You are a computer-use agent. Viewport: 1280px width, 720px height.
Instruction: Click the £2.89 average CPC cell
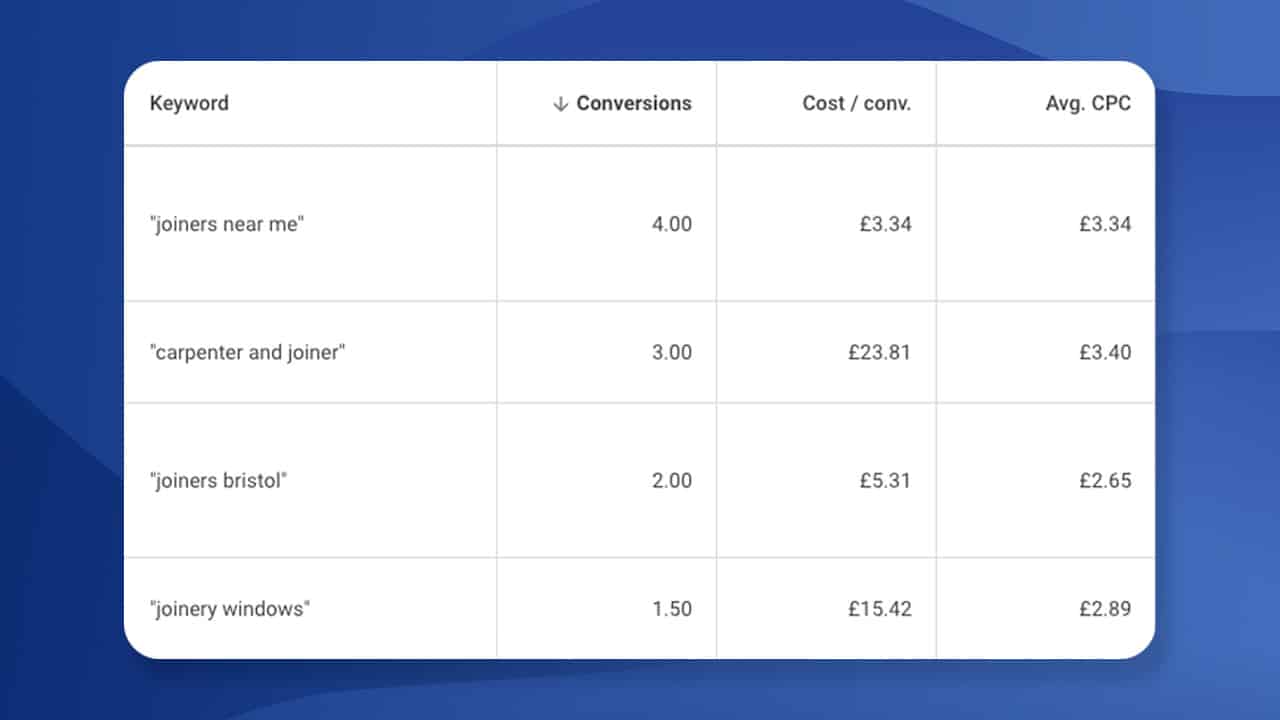1105,609
